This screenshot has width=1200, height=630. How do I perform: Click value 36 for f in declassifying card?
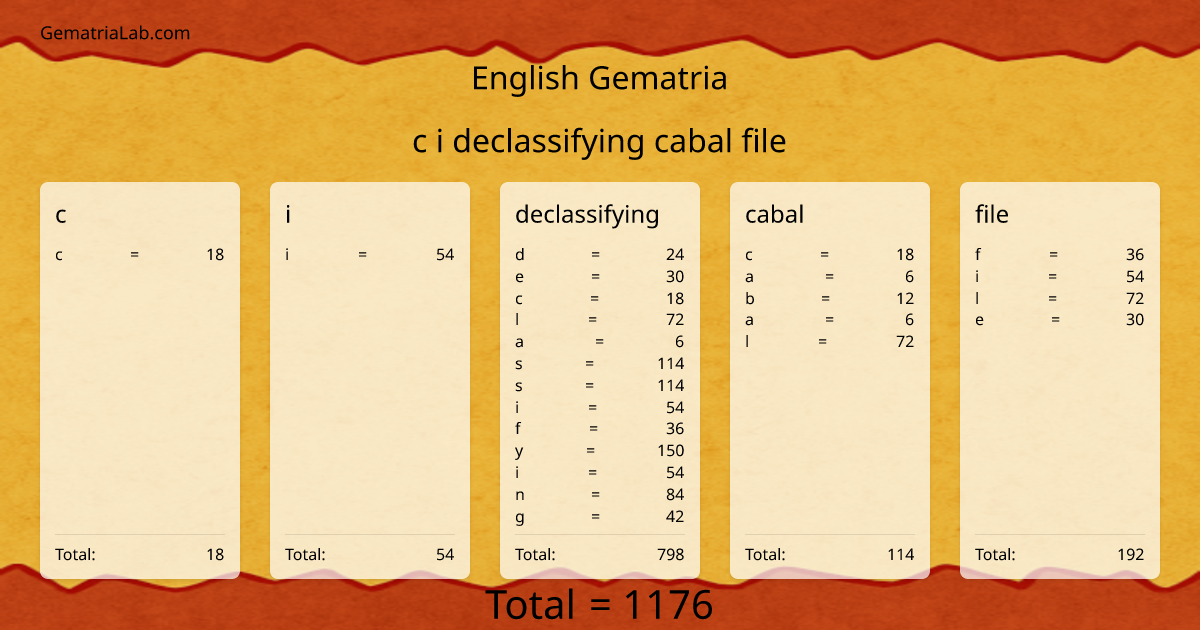coord(675,429)
